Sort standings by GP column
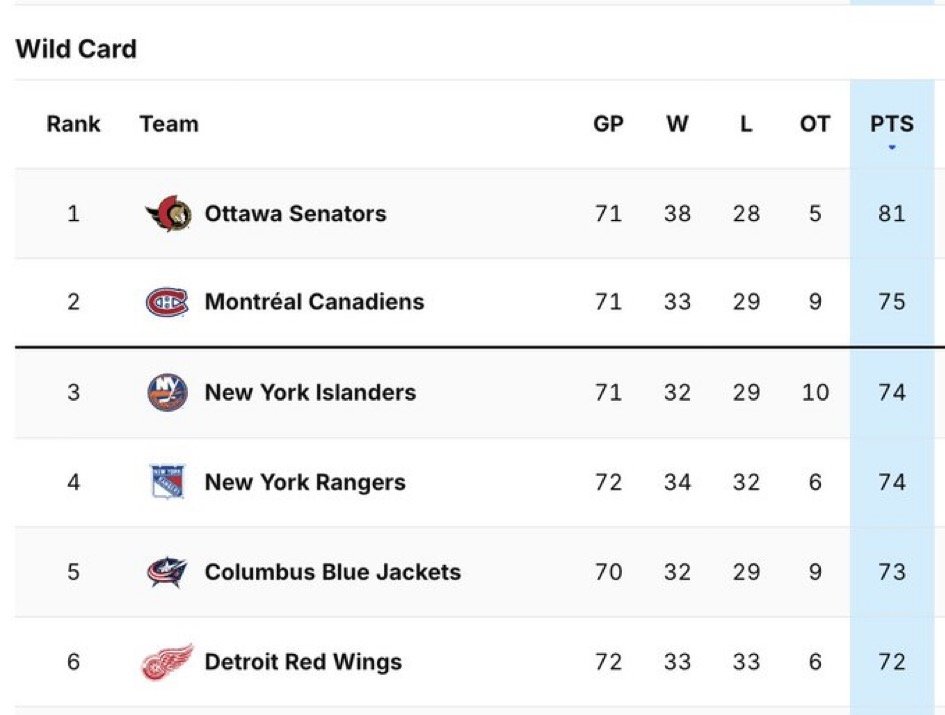The image size is (945, 715). (608, 124)
